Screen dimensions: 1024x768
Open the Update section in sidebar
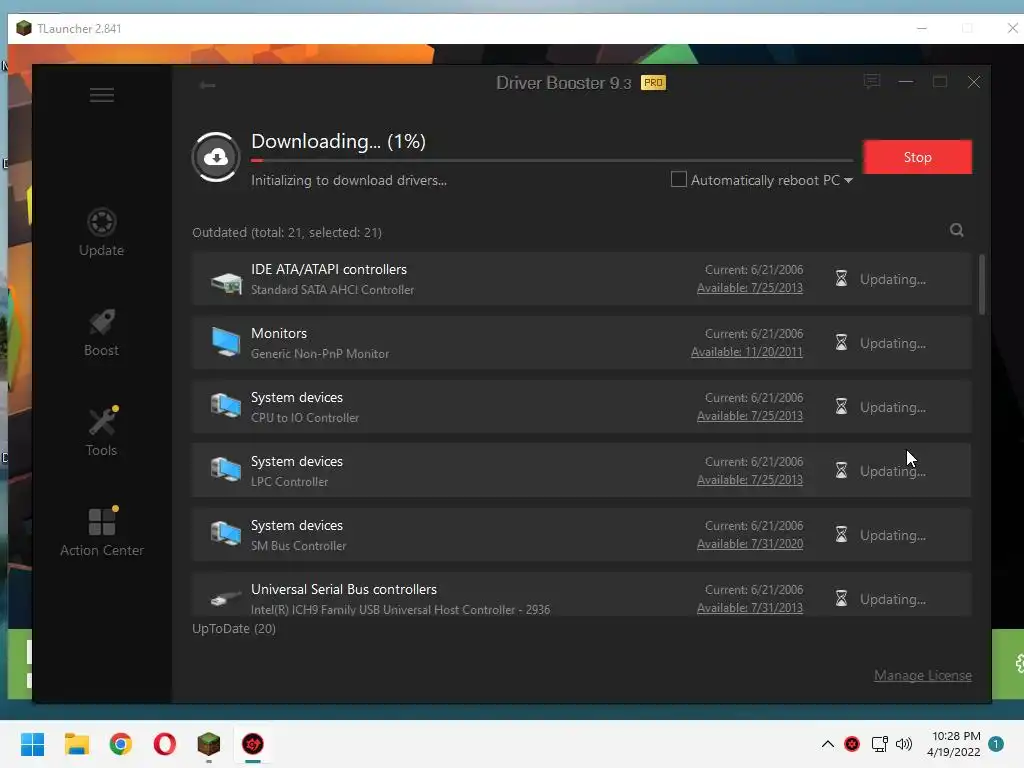tap(101, 232)
